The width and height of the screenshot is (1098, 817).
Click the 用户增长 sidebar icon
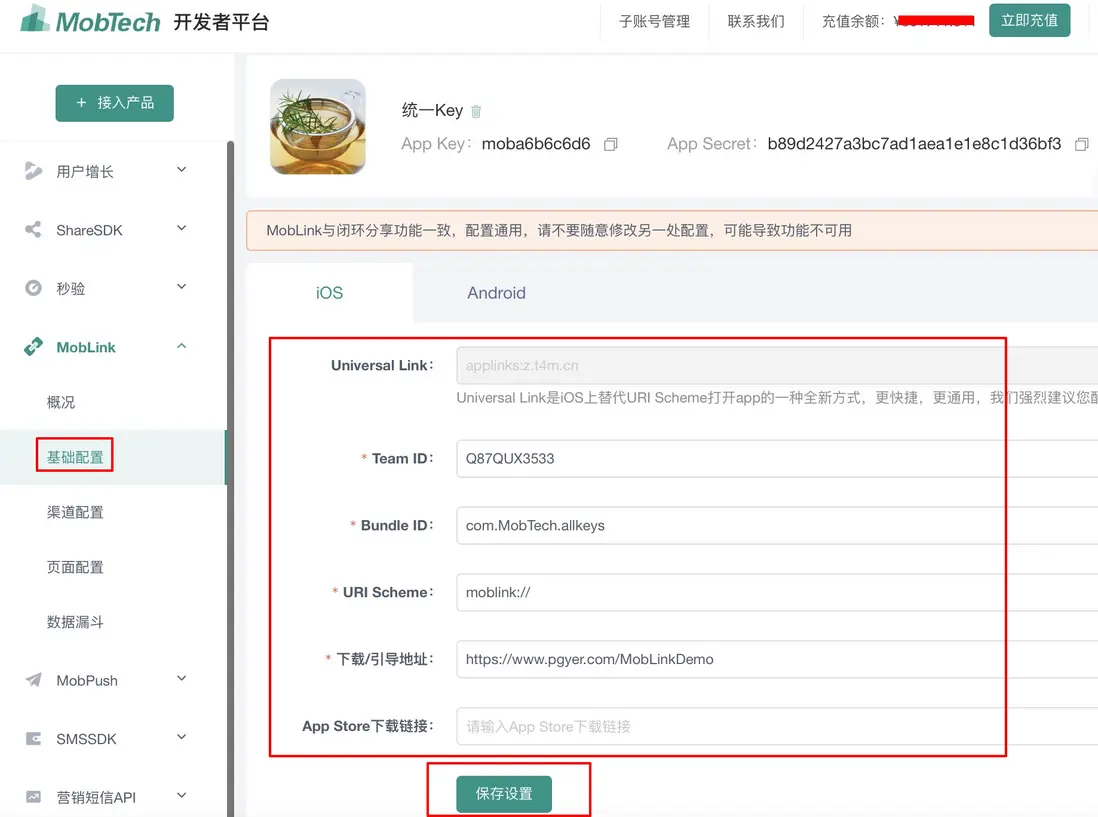[x=33, y=171]
